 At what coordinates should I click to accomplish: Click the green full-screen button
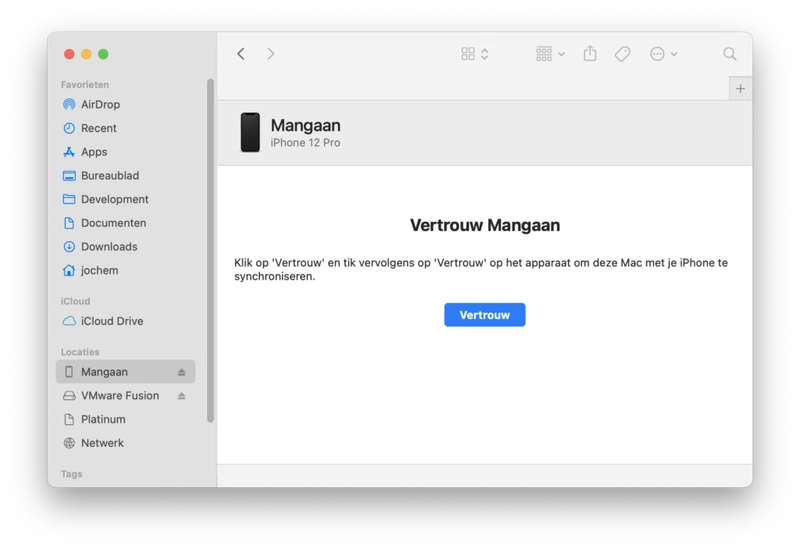pos(103,54)
